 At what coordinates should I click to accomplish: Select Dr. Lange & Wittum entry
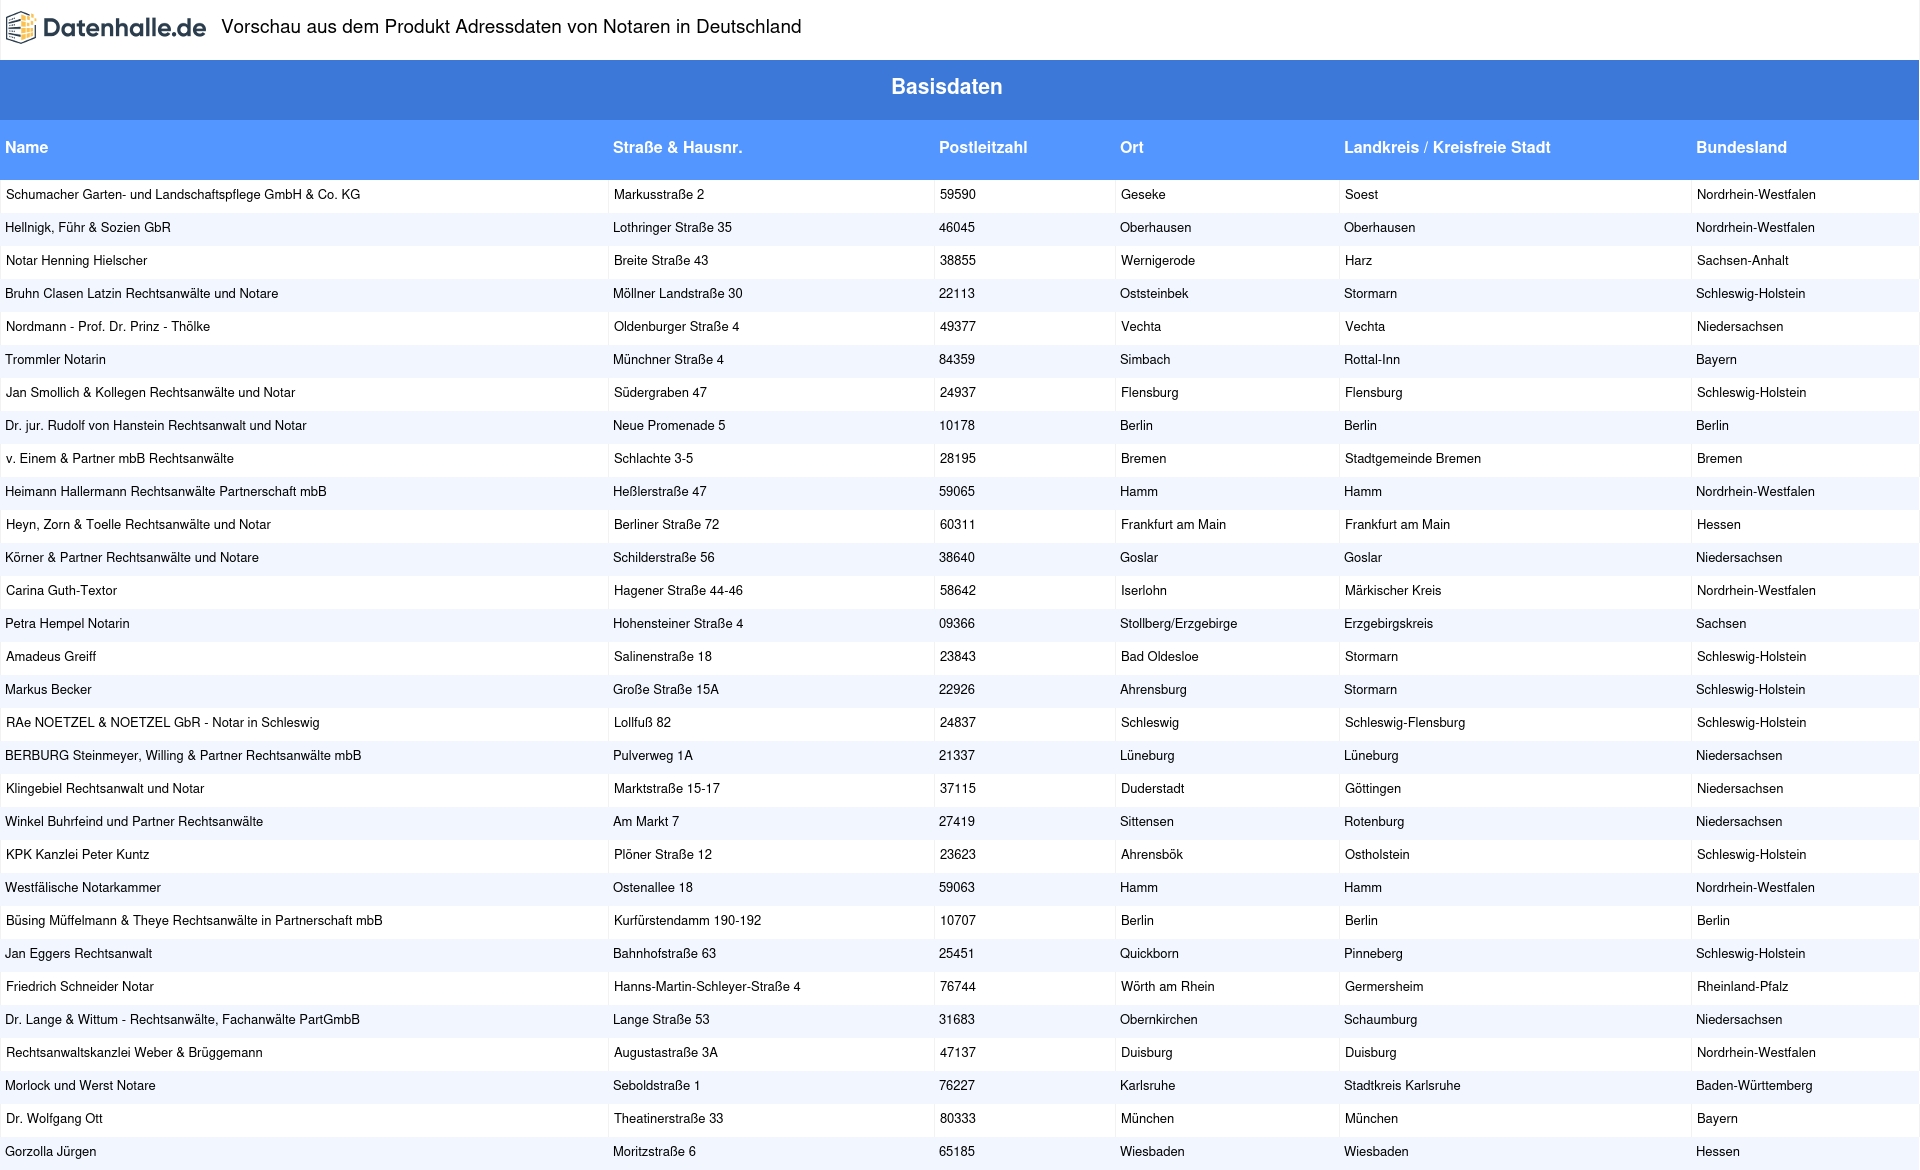(x=183, y=1020)
